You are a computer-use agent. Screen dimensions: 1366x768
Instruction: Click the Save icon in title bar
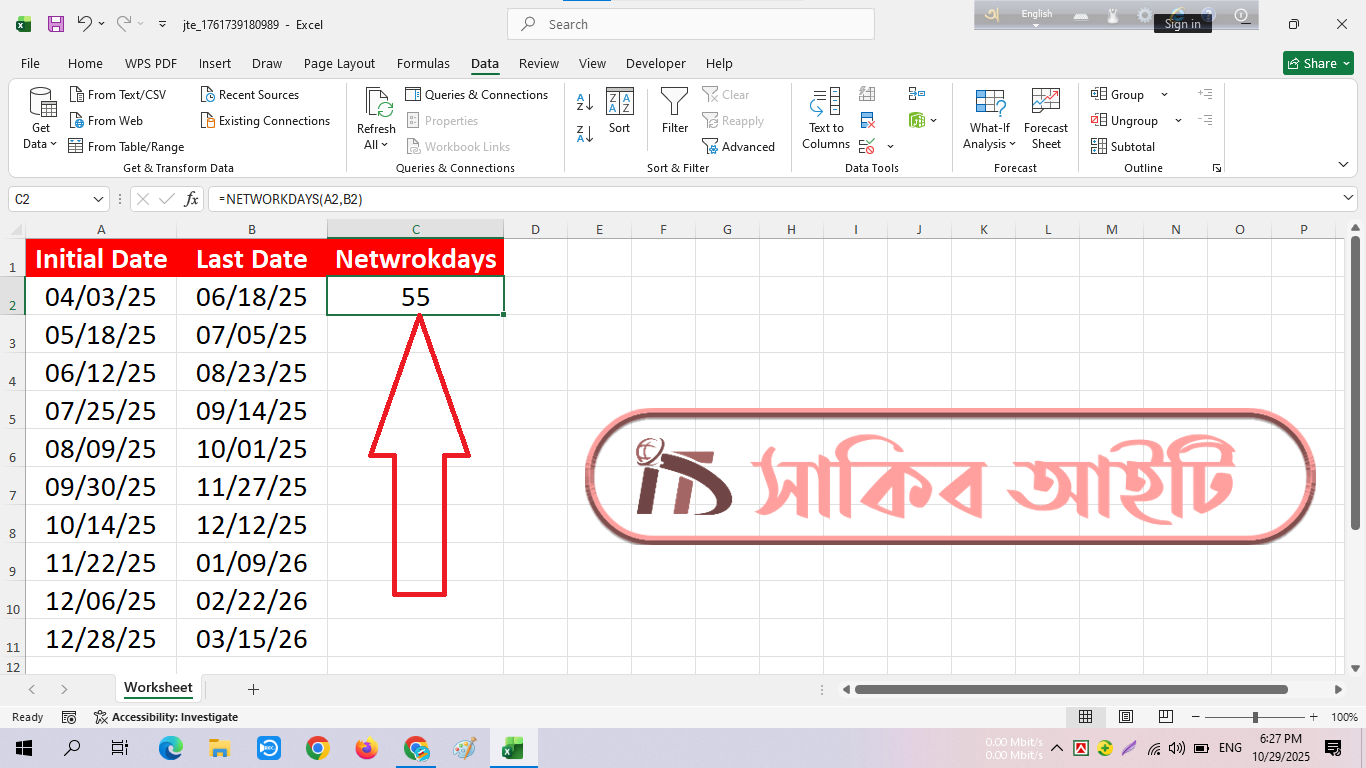pyautogui.click(x=56, y=24)
